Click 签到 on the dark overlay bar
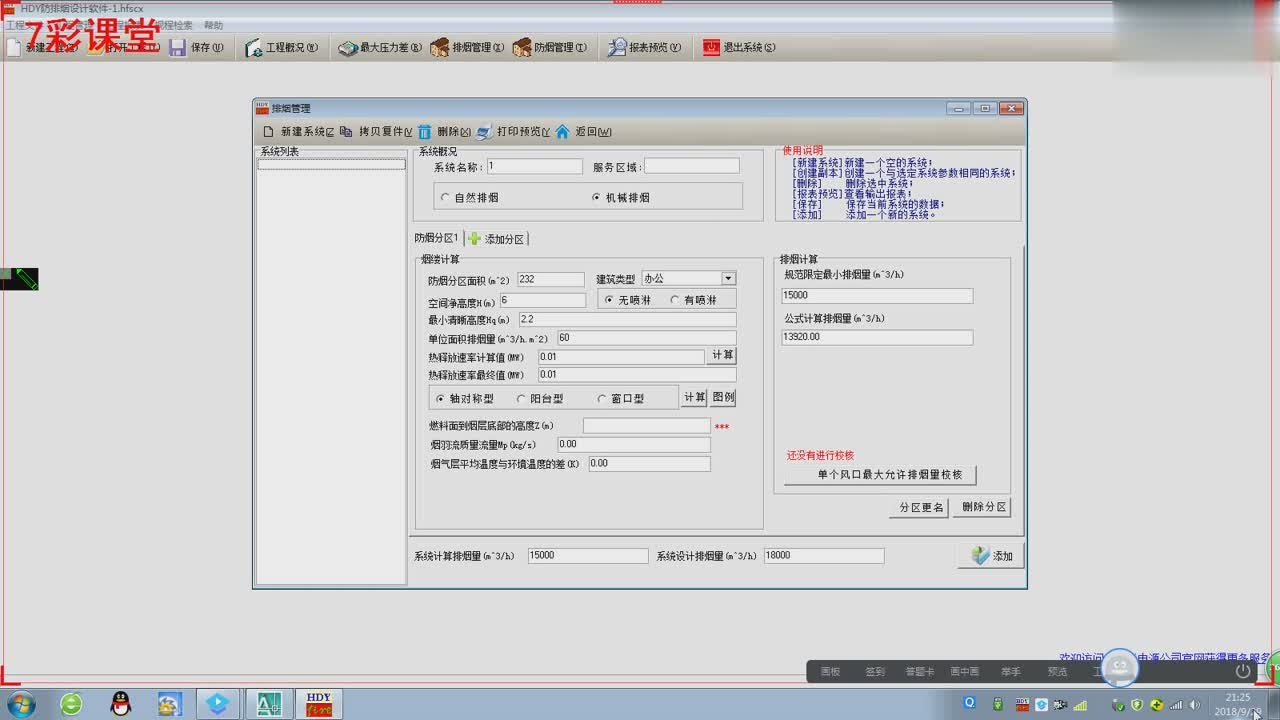The height and width of the screenshot is (720, 1280). click(x=875, y=672)
